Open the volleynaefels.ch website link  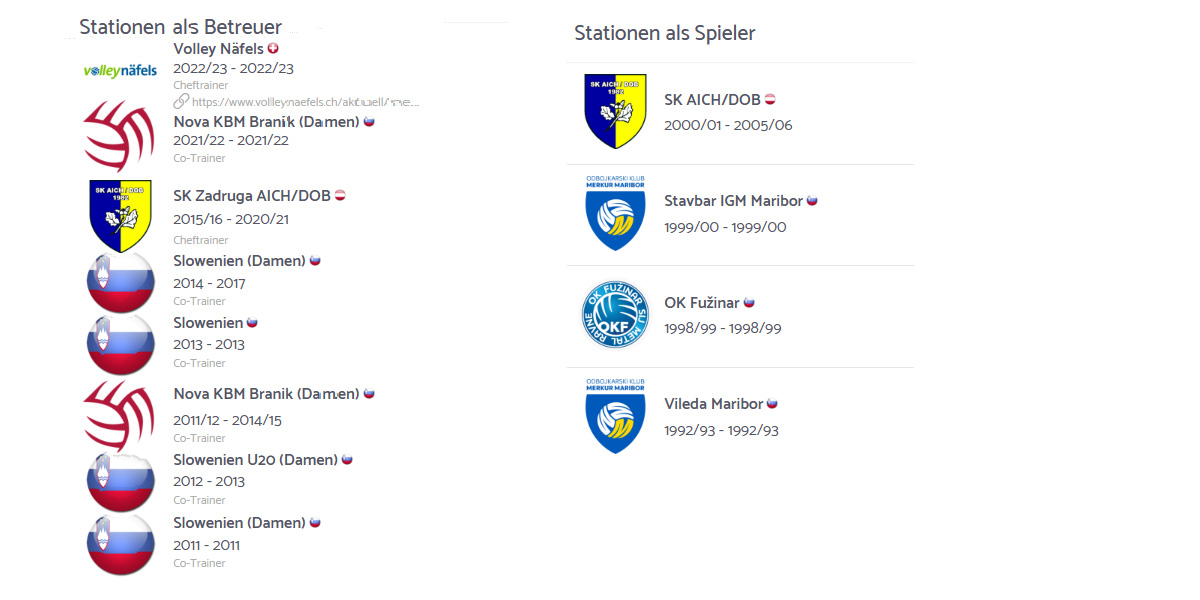pos(305,102)
